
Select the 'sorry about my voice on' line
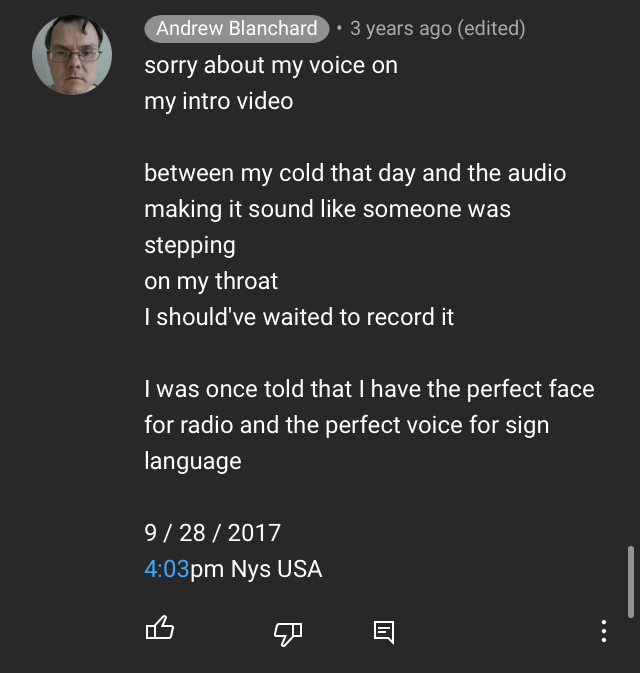(271, 66)
